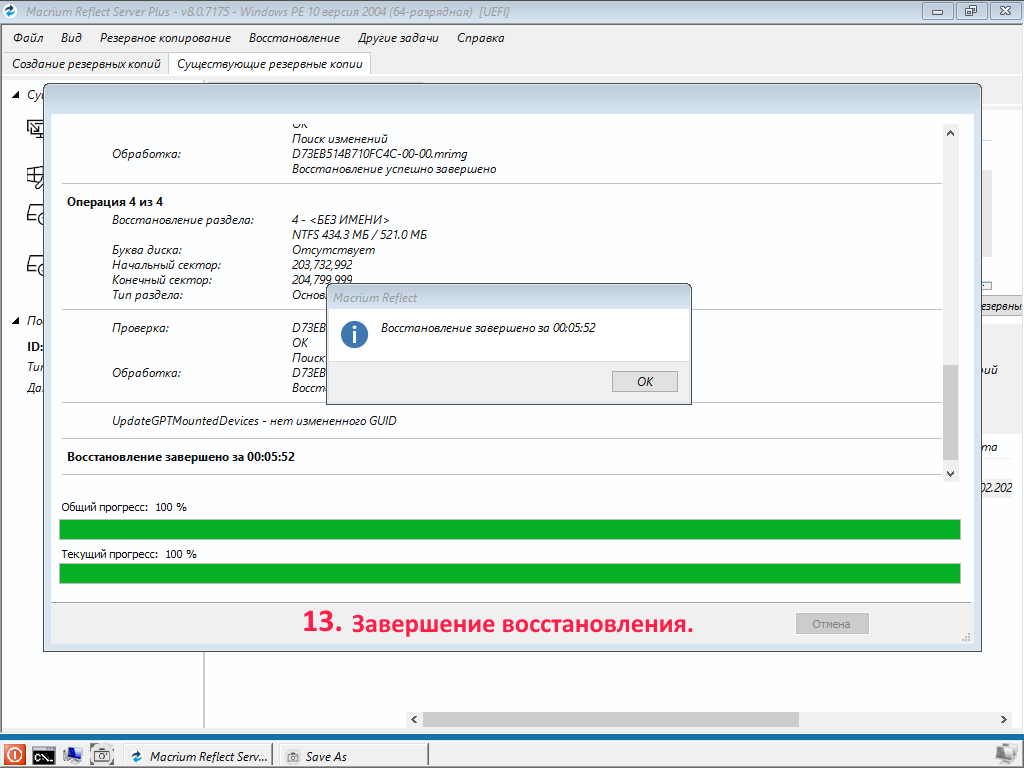Screen dimensions: 1024x768
Task: Click the scrollbar down arrow in the log view
Action: coord(950,472)
